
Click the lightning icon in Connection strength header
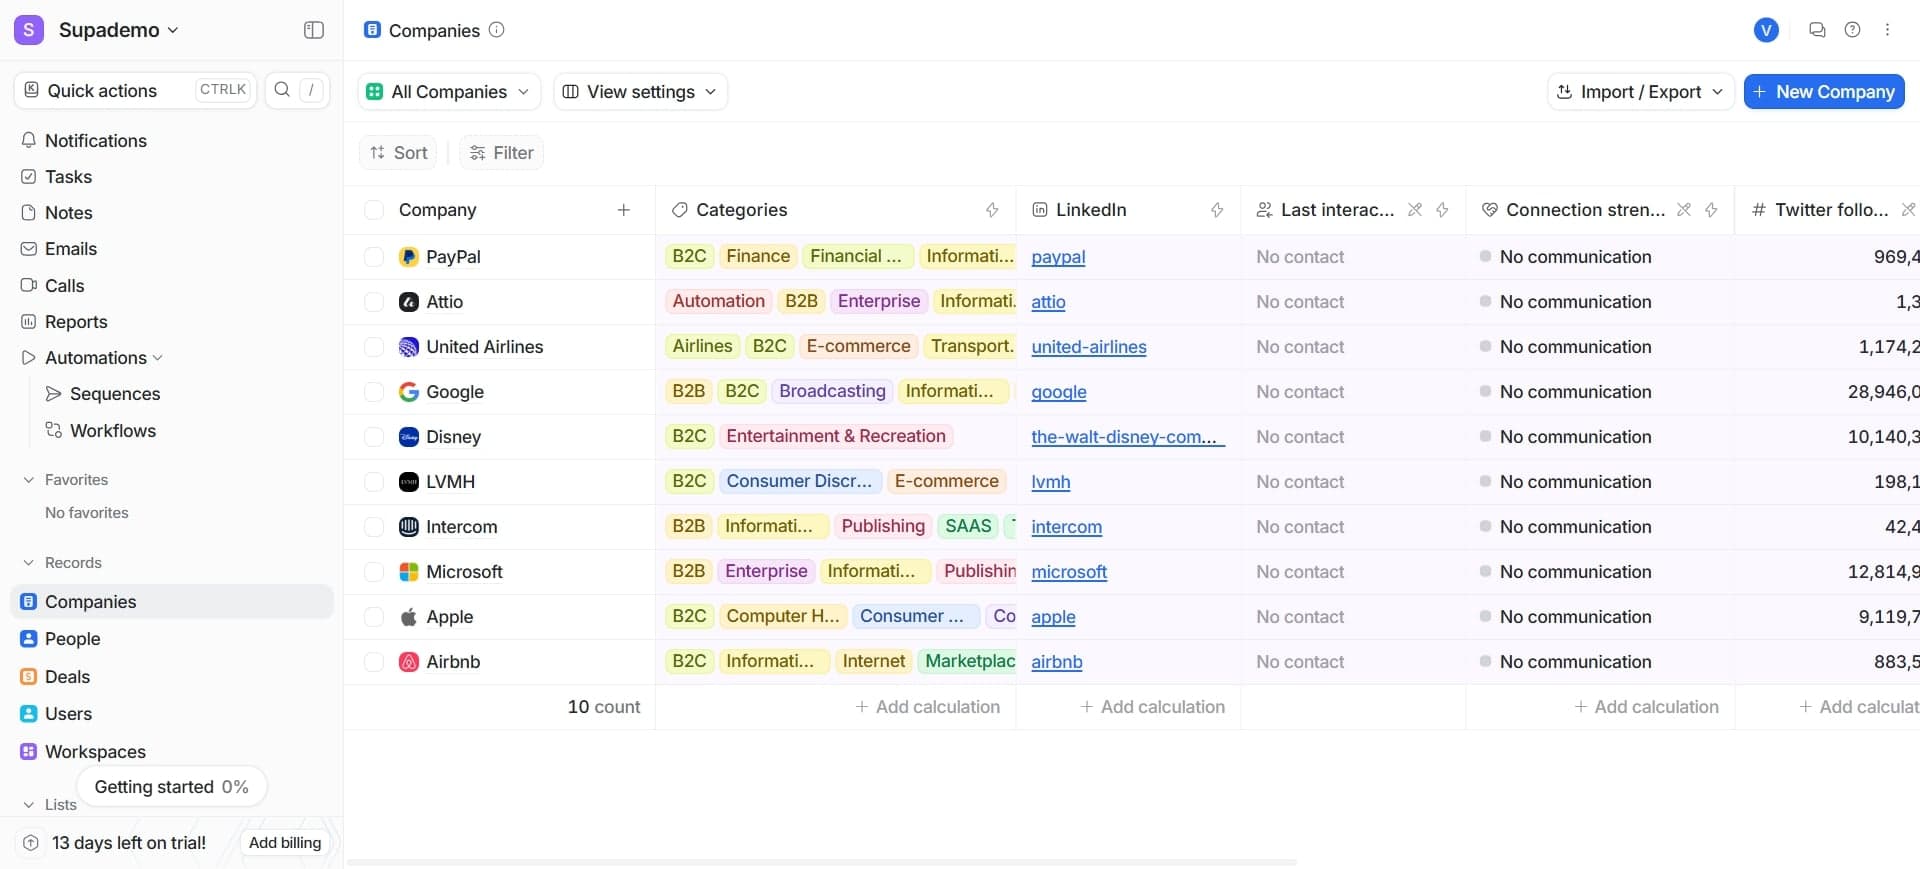click(x=1711, y=210)
